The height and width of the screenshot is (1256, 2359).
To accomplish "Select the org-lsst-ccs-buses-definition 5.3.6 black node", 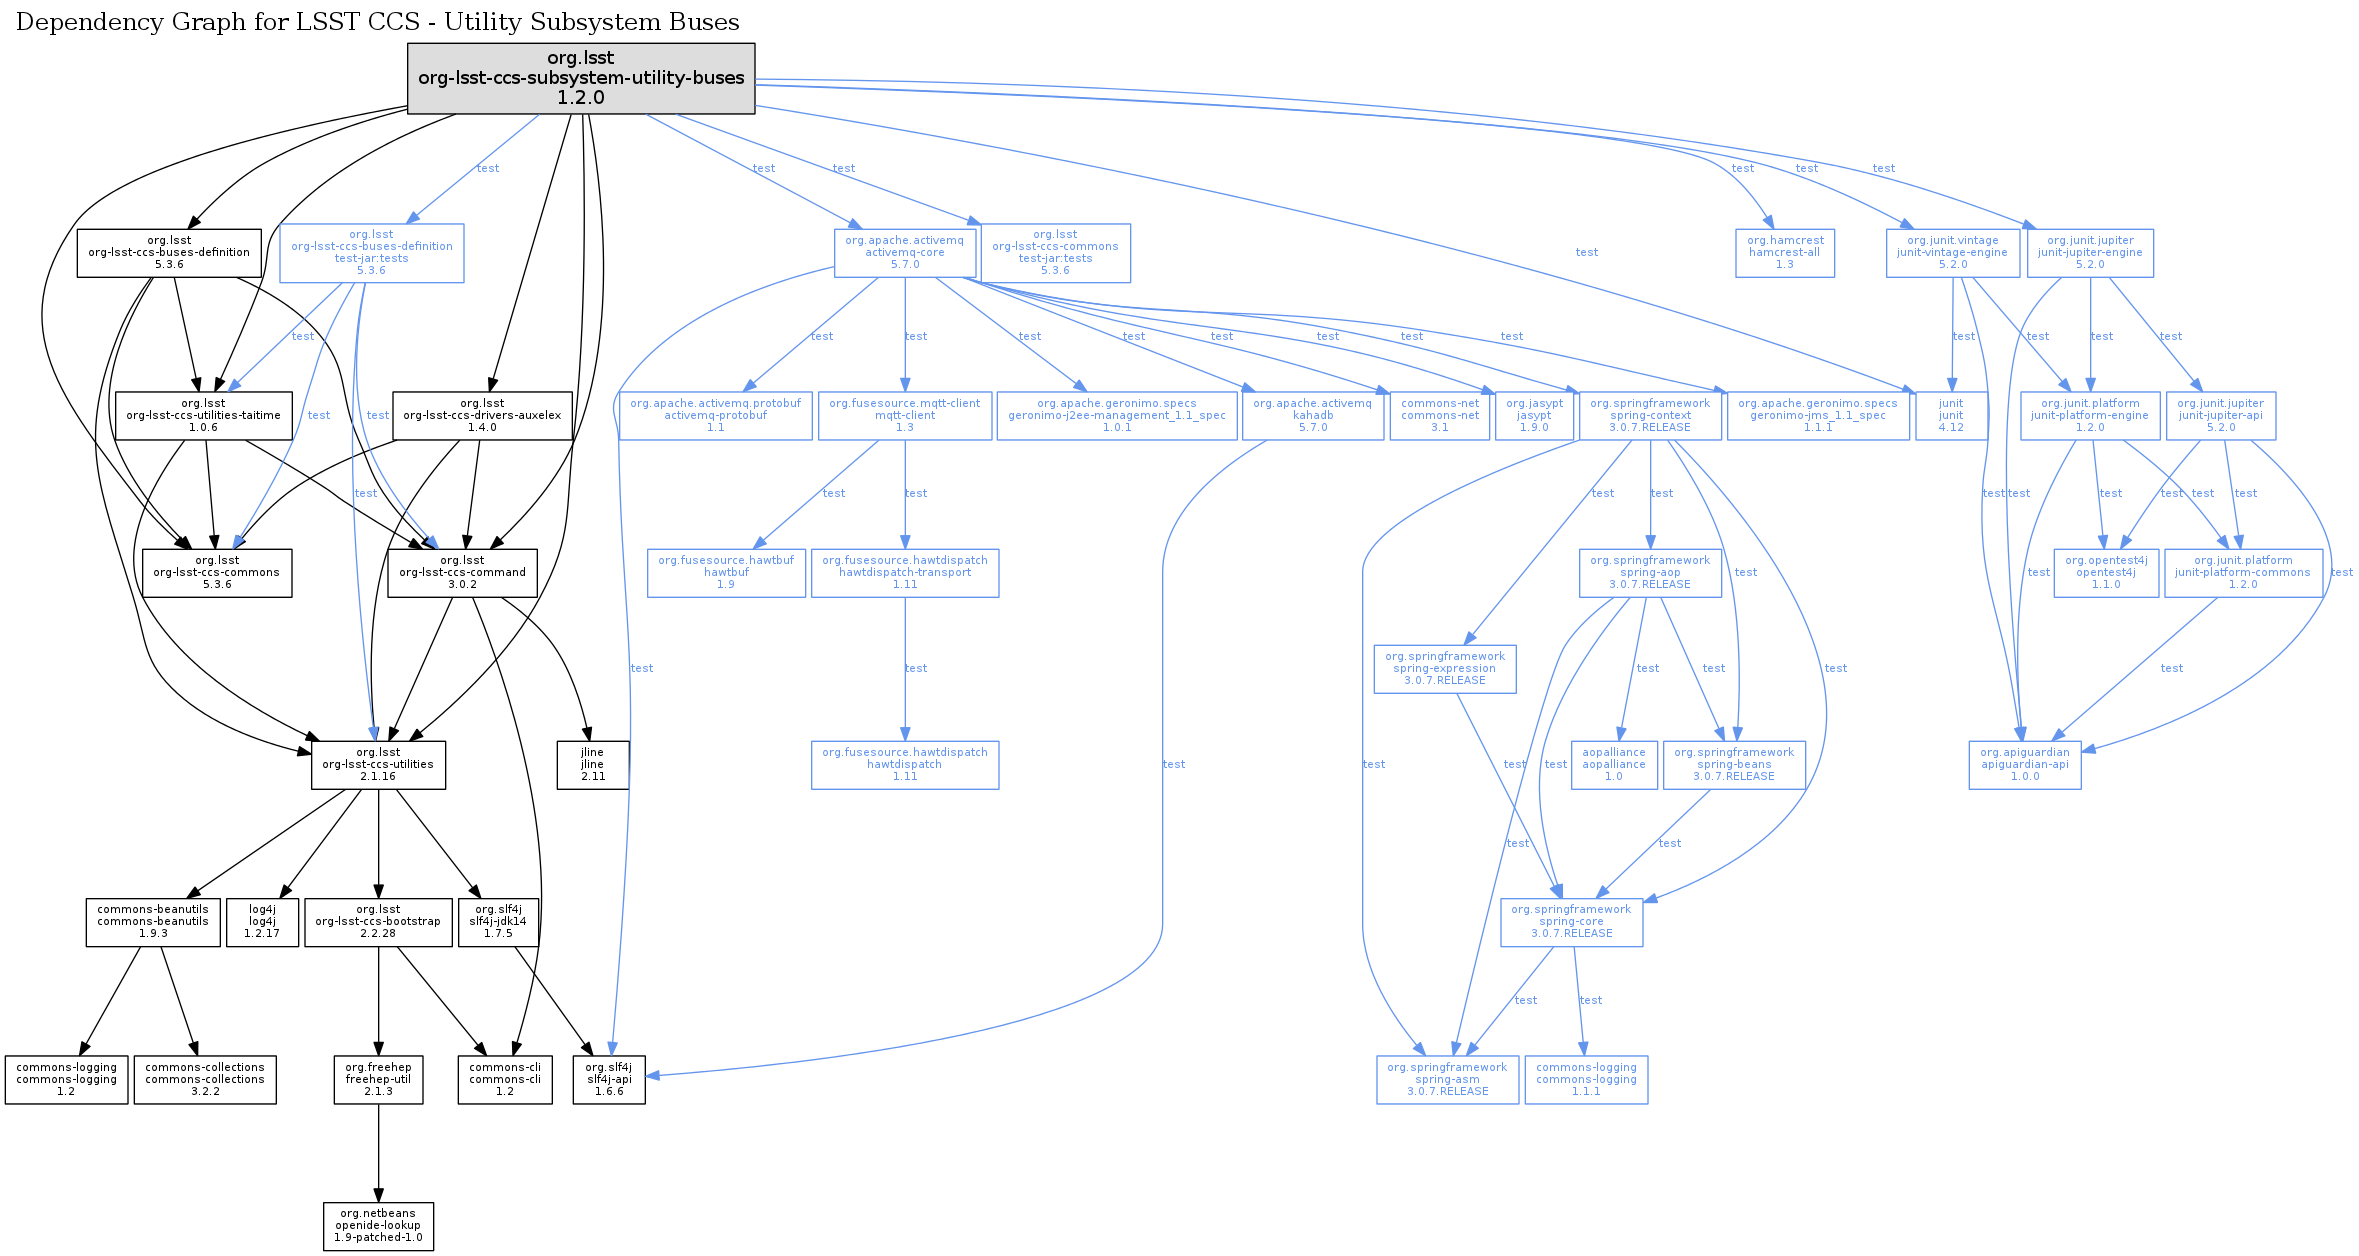I will 169,253.
